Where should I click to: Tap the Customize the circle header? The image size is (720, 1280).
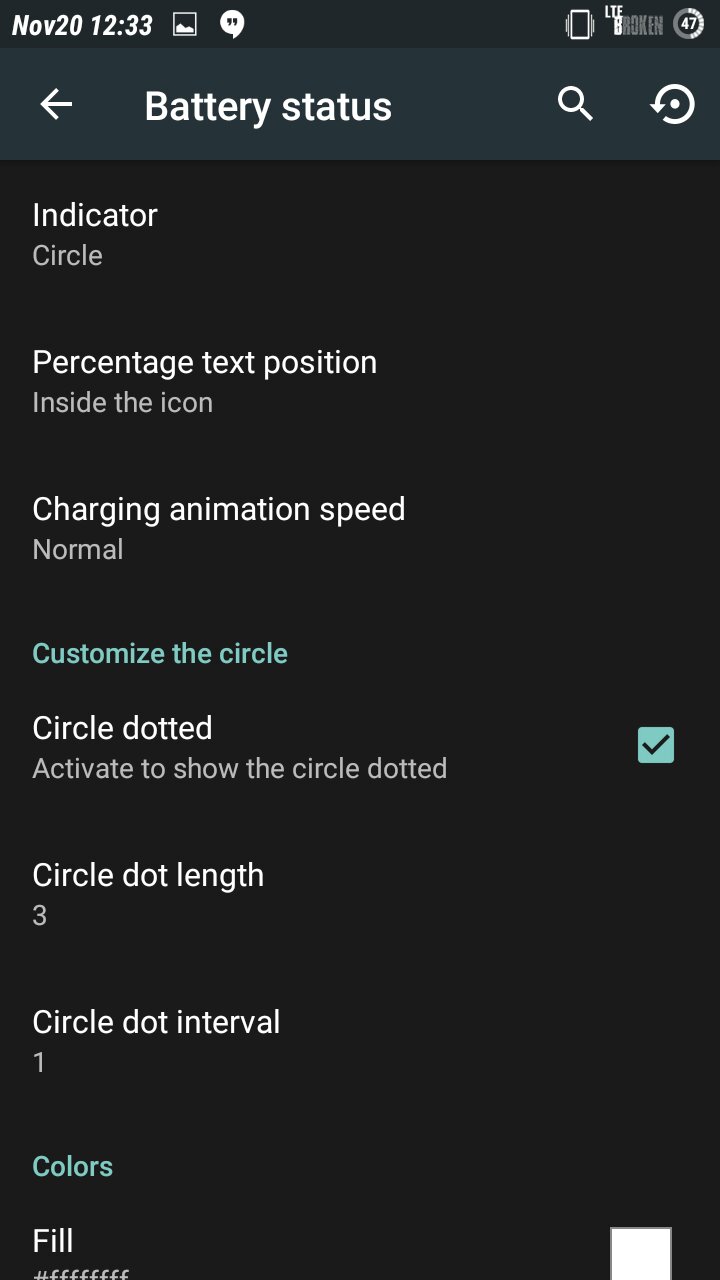click(x=160, y=653)
